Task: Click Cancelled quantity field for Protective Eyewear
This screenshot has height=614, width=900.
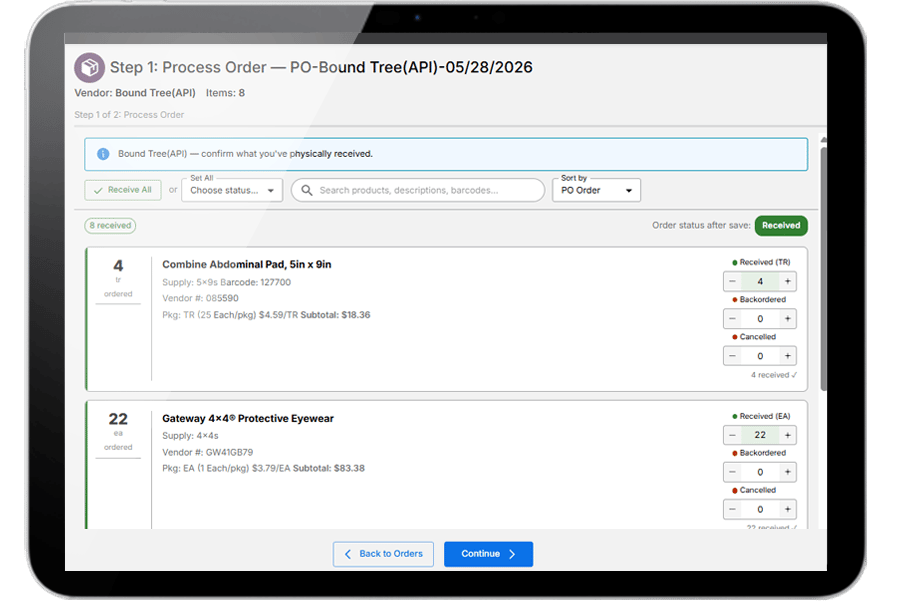Action: pyautogui.click(x=760, y=510)
